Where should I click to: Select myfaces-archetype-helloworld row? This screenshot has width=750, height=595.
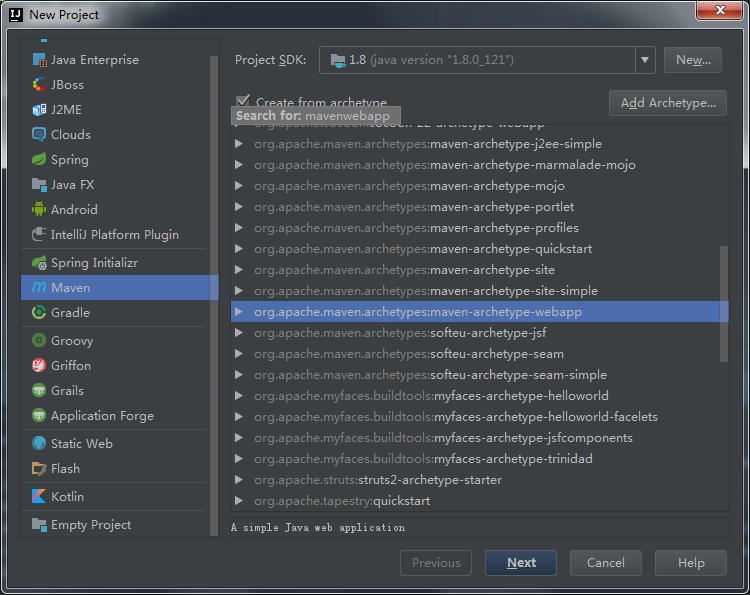pos(480,396)
